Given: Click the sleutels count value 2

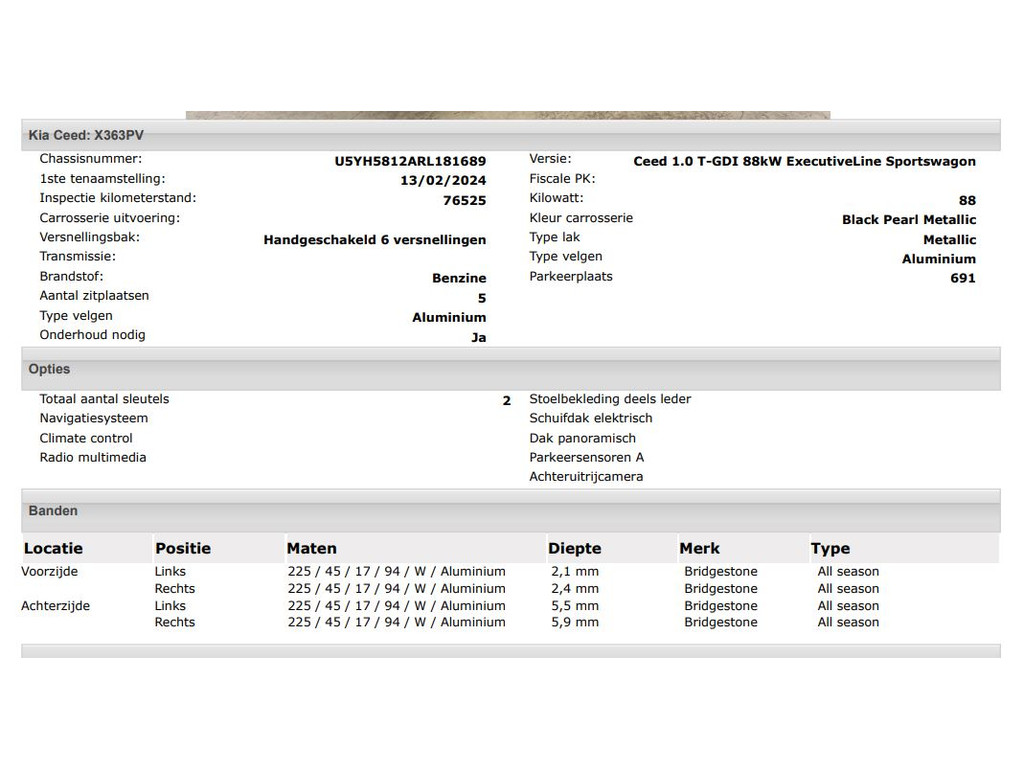Looking at the screenshot, I should [x=507, y=401].
